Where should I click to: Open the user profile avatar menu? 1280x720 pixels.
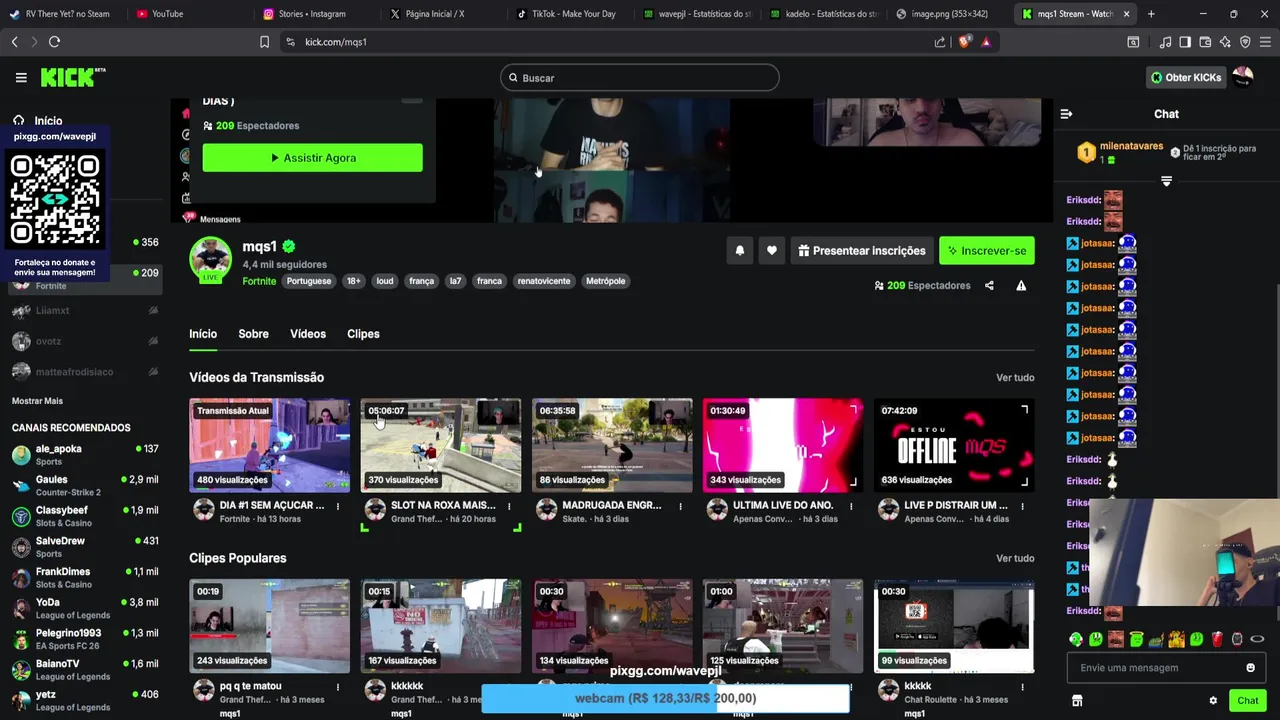click(1243, 77)
